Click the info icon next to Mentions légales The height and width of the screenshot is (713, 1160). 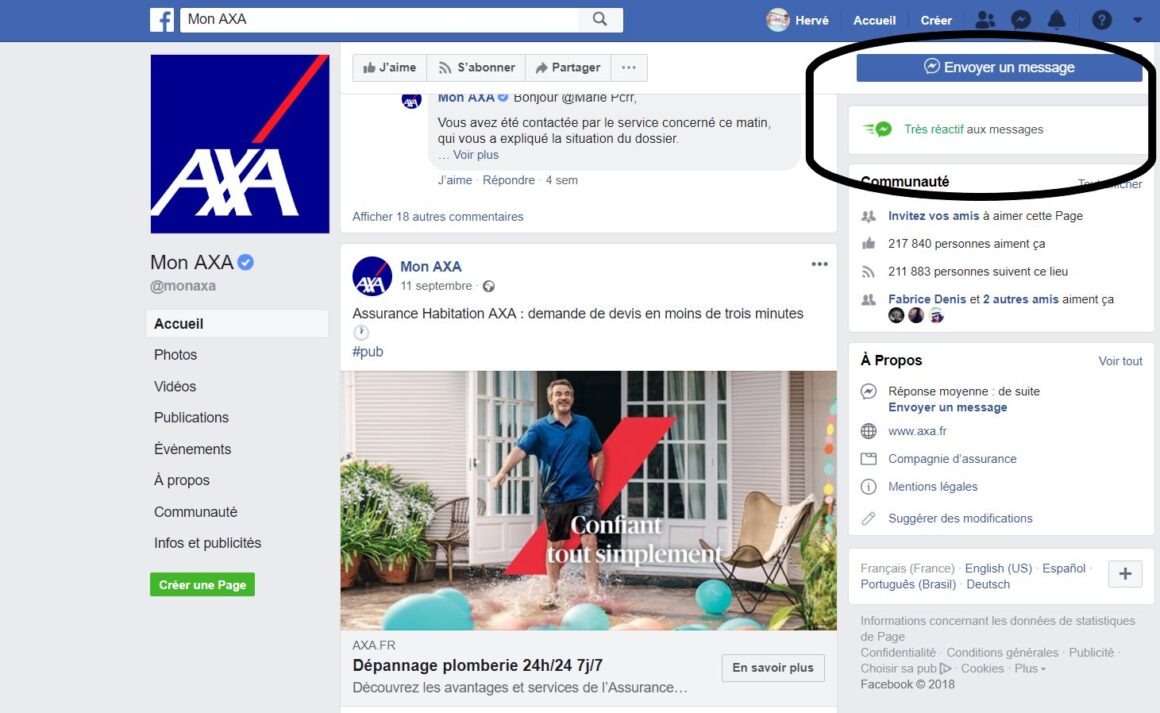[x=868, y=486]
